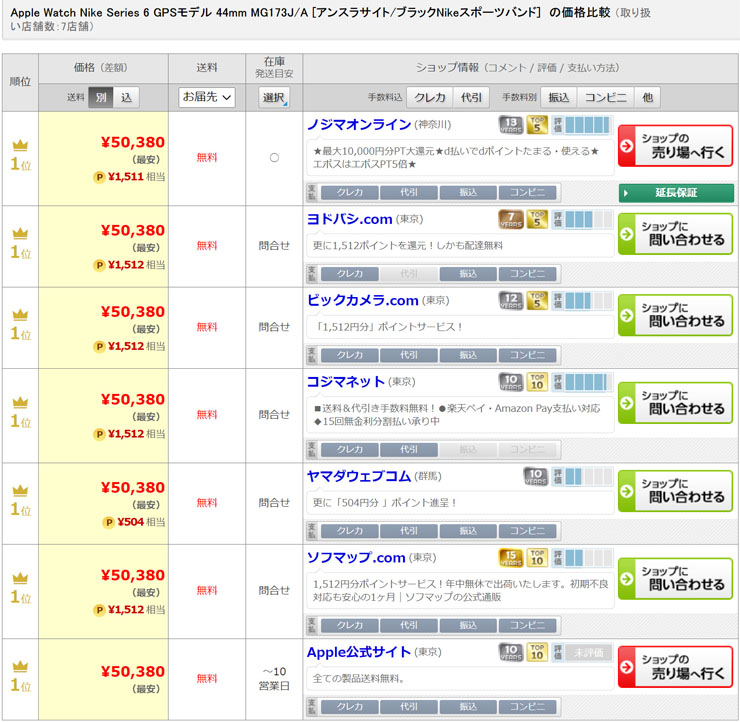This screenshot has height=722, width=740.
Task: Open ノジマオンライン shop link
Action: [x=359, y=125]
